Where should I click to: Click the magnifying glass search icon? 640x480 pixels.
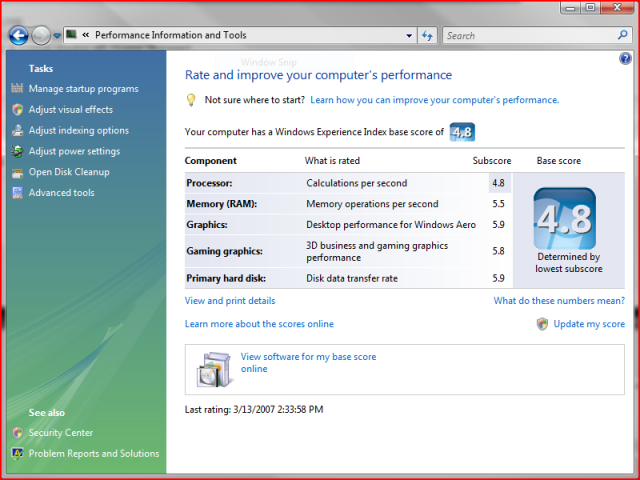(622, 35)
